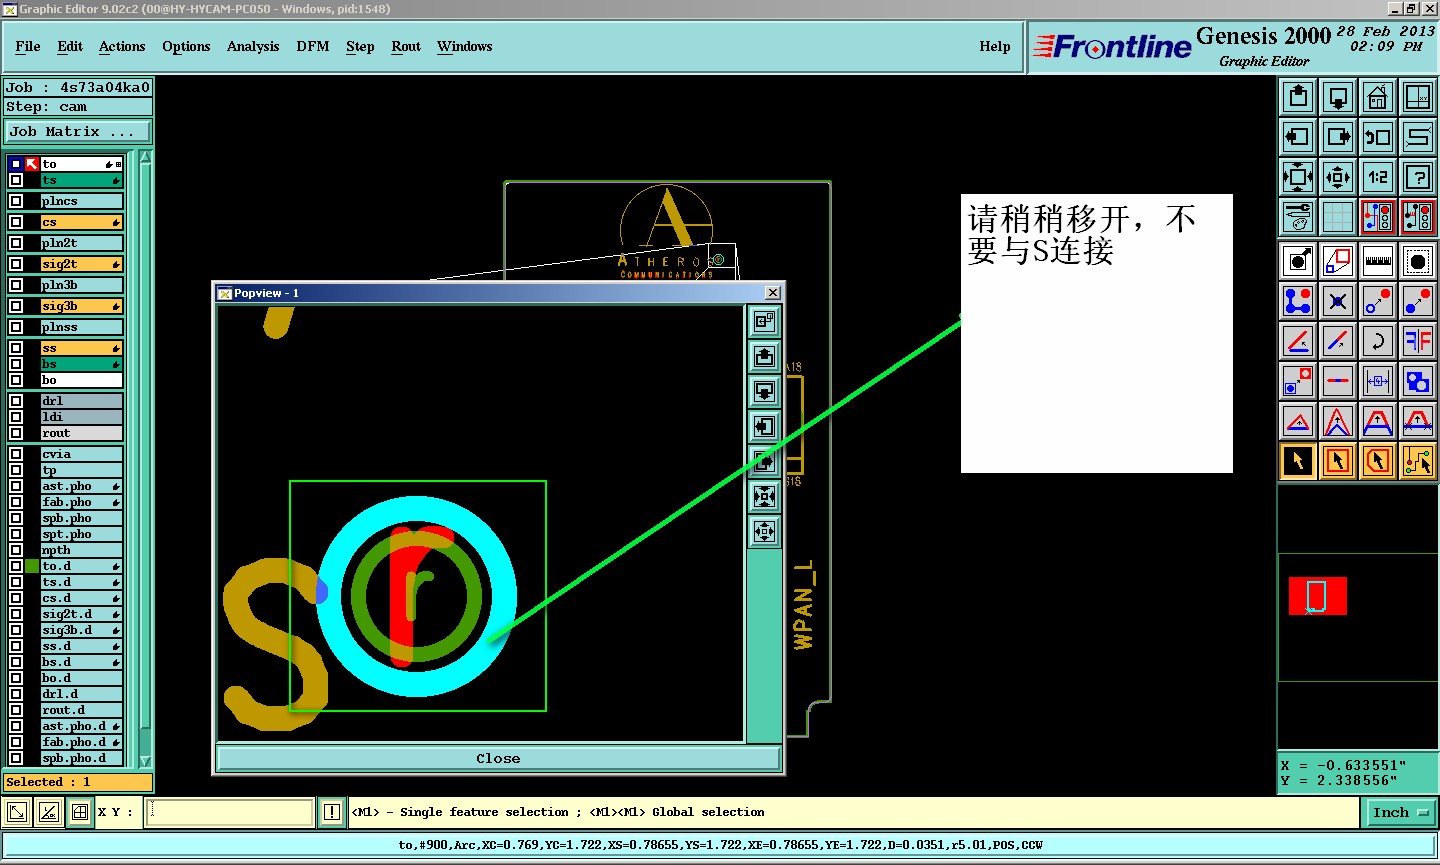Click the Selected : 1 status button
This screenshot has width=1440, height=865.
click(x=78, y=782)
